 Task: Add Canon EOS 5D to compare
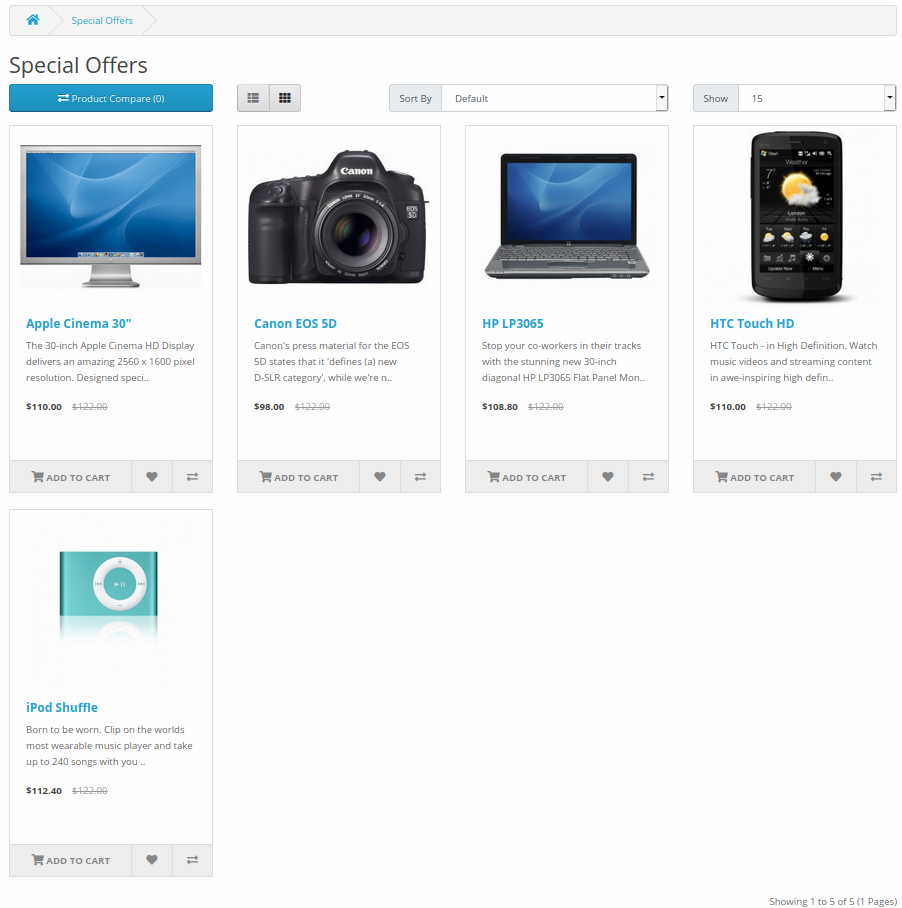(x=420, y=477)
